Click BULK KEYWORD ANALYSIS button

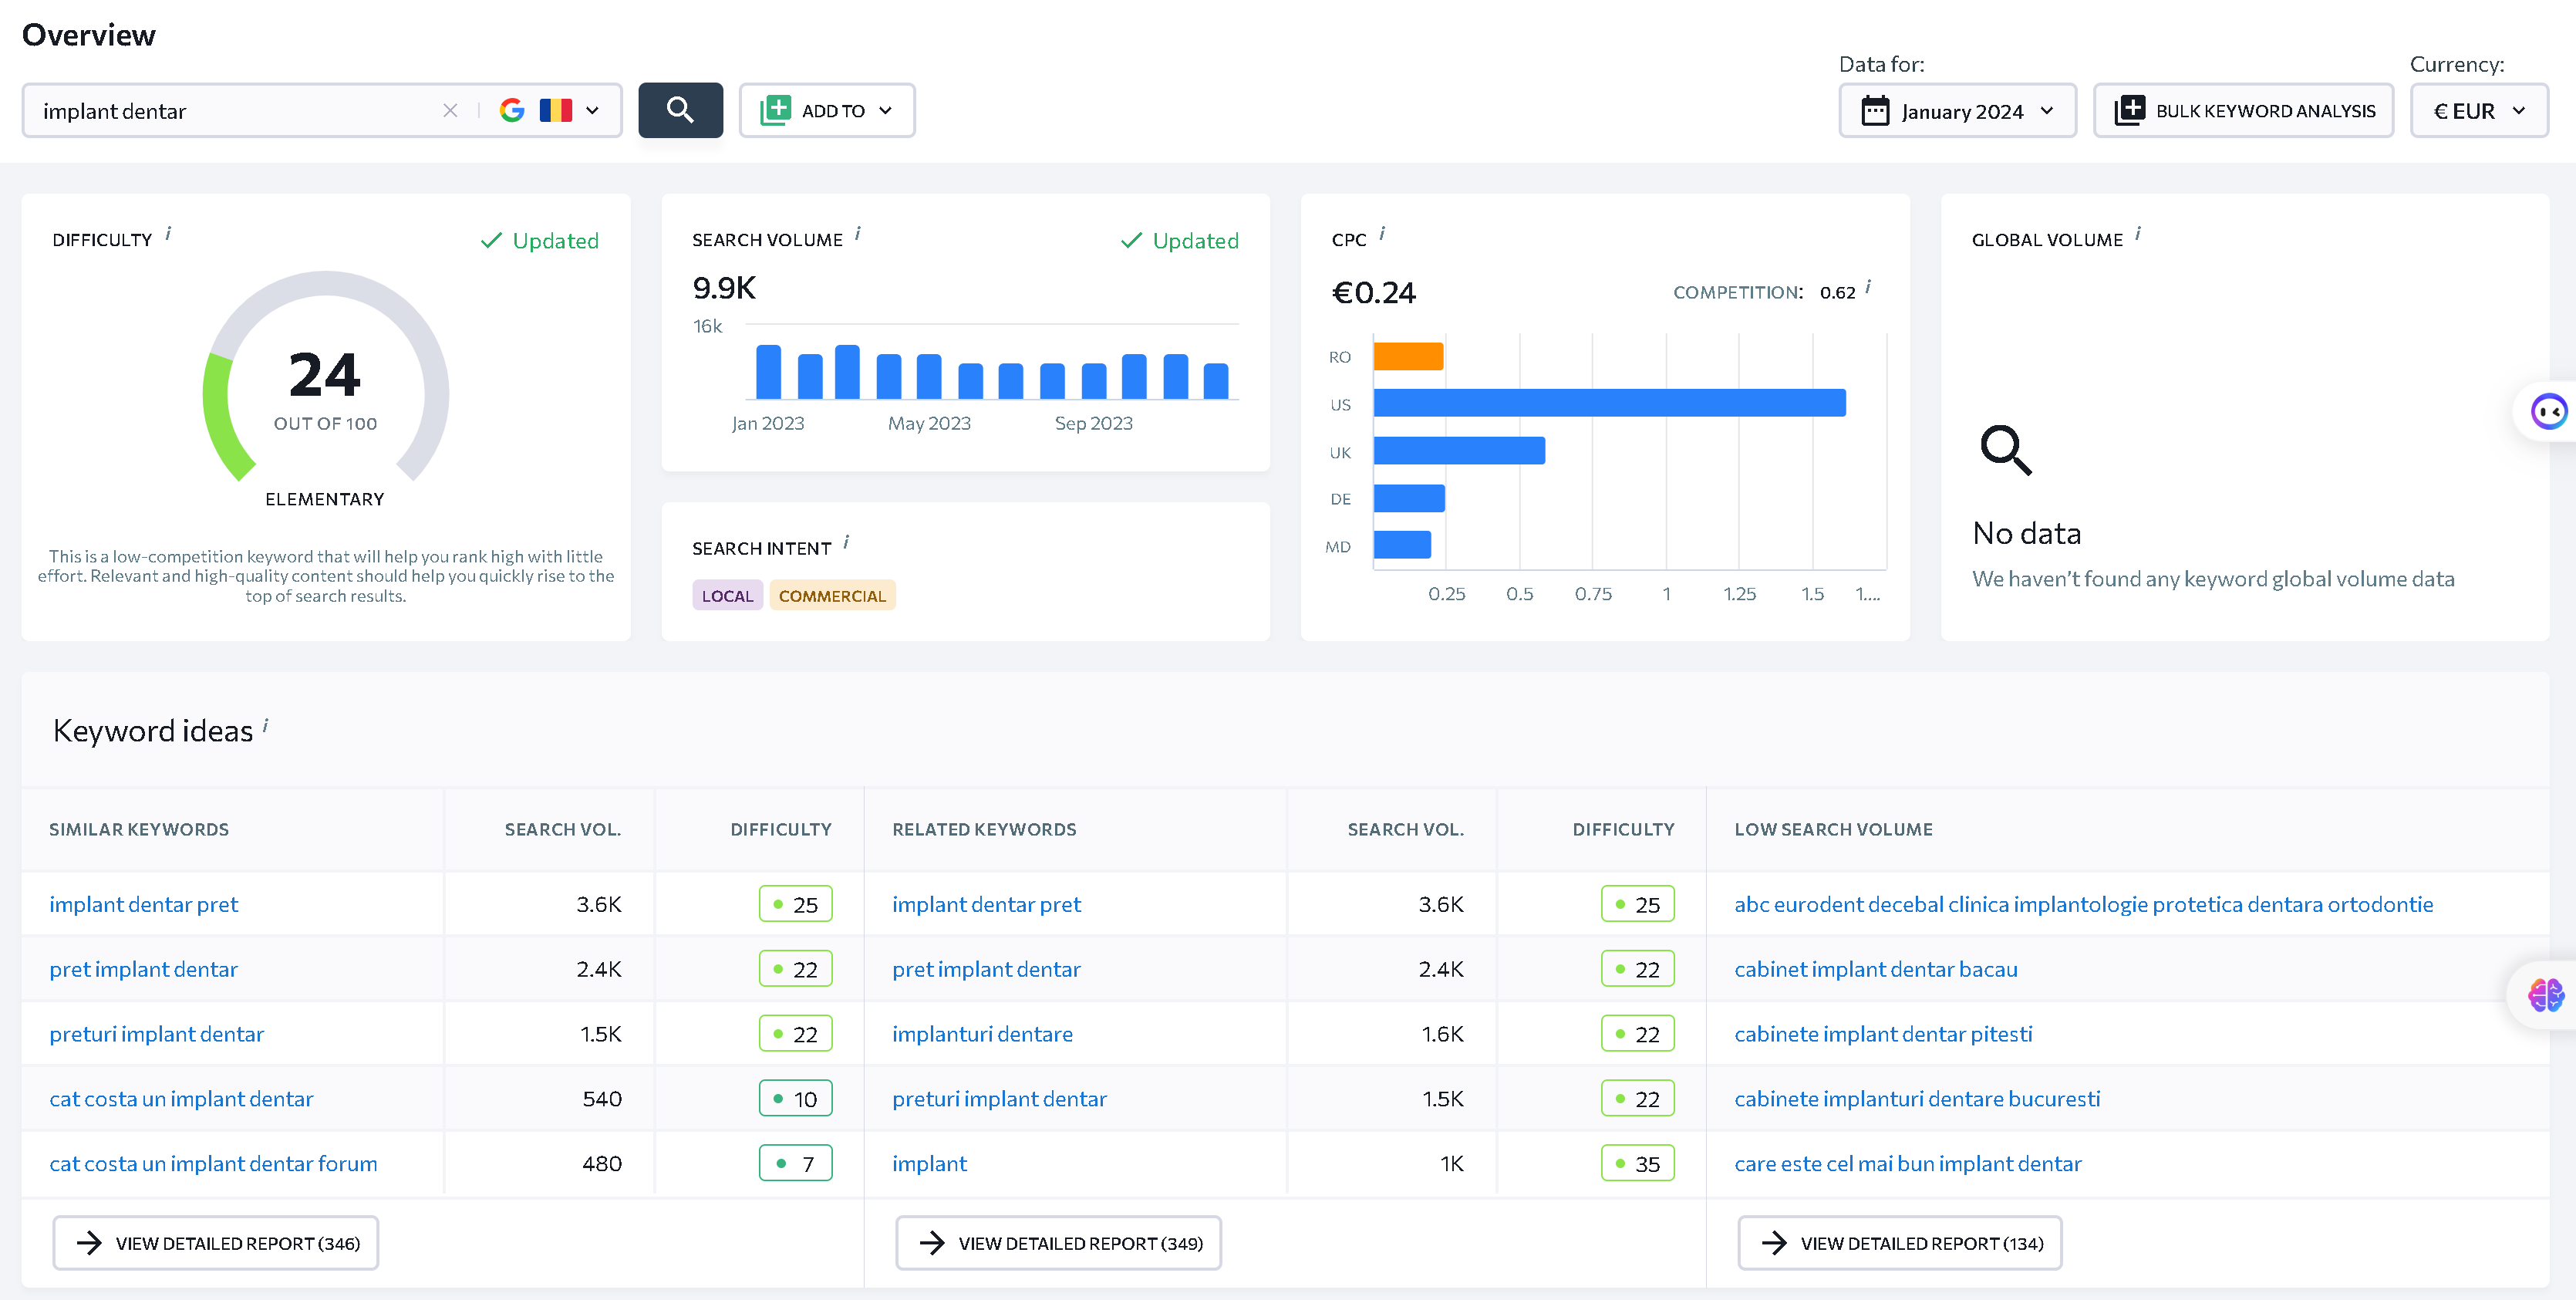pos(2243,110)
